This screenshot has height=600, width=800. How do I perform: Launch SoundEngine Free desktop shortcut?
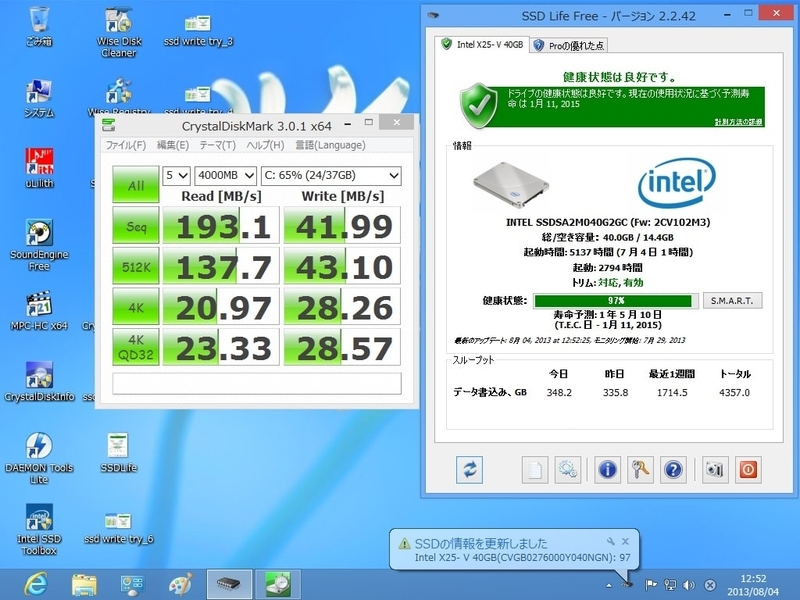(x=39, y=245)
